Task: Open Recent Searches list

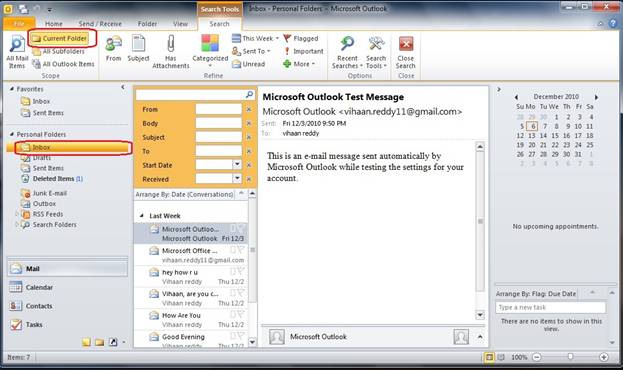Action: (x=347, y=52)
